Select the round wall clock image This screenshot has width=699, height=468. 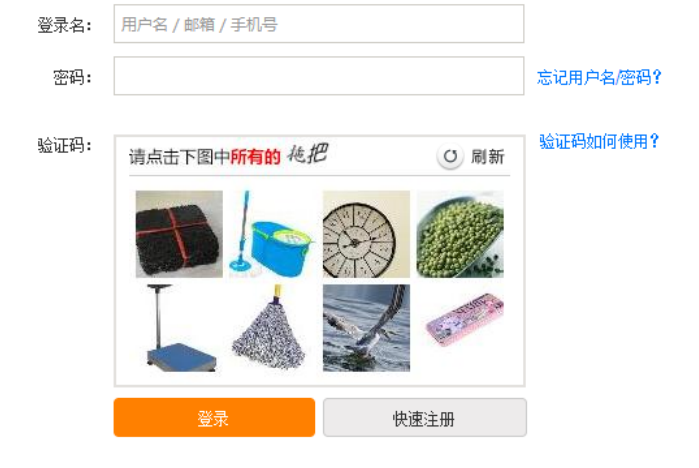(x=366, y=234)
